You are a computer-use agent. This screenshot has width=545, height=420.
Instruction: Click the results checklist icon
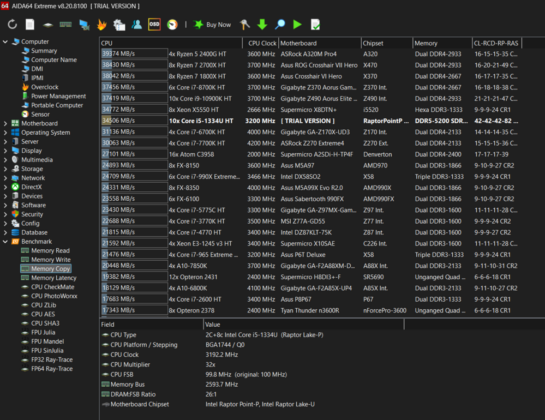point(315,24)
